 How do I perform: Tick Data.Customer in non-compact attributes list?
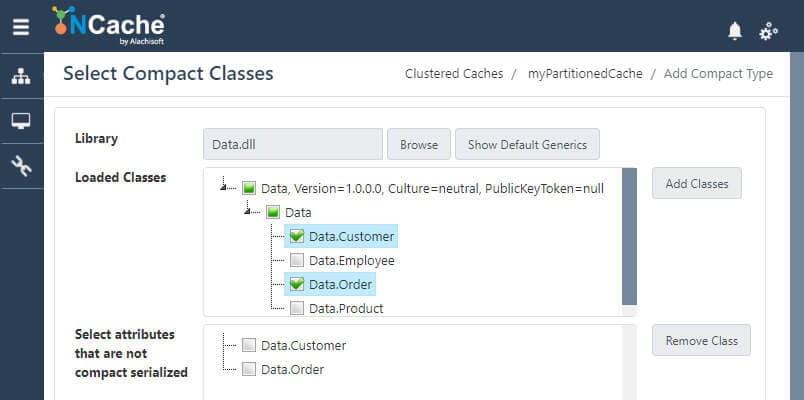pos(249,345)
